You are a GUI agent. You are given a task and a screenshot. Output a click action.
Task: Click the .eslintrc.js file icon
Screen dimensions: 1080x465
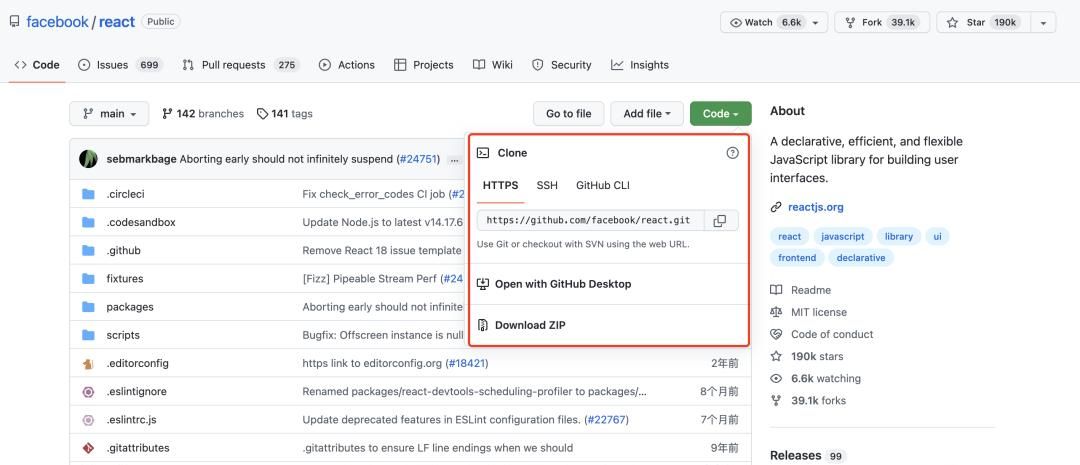point(88,420)
